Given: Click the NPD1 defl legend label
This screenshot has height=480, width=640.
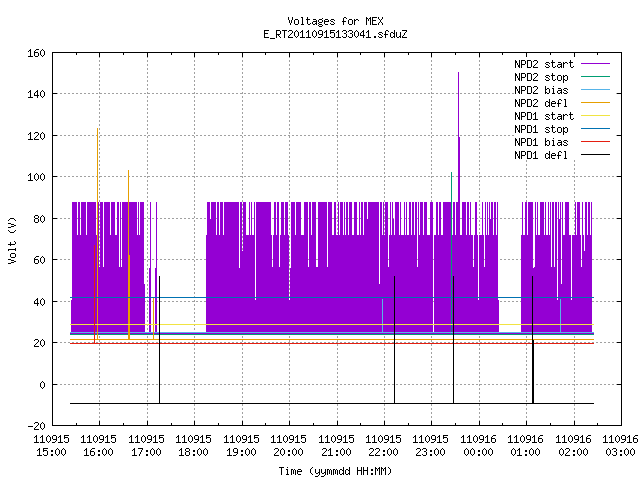Looking at the screenshot, I should (541, 156).
